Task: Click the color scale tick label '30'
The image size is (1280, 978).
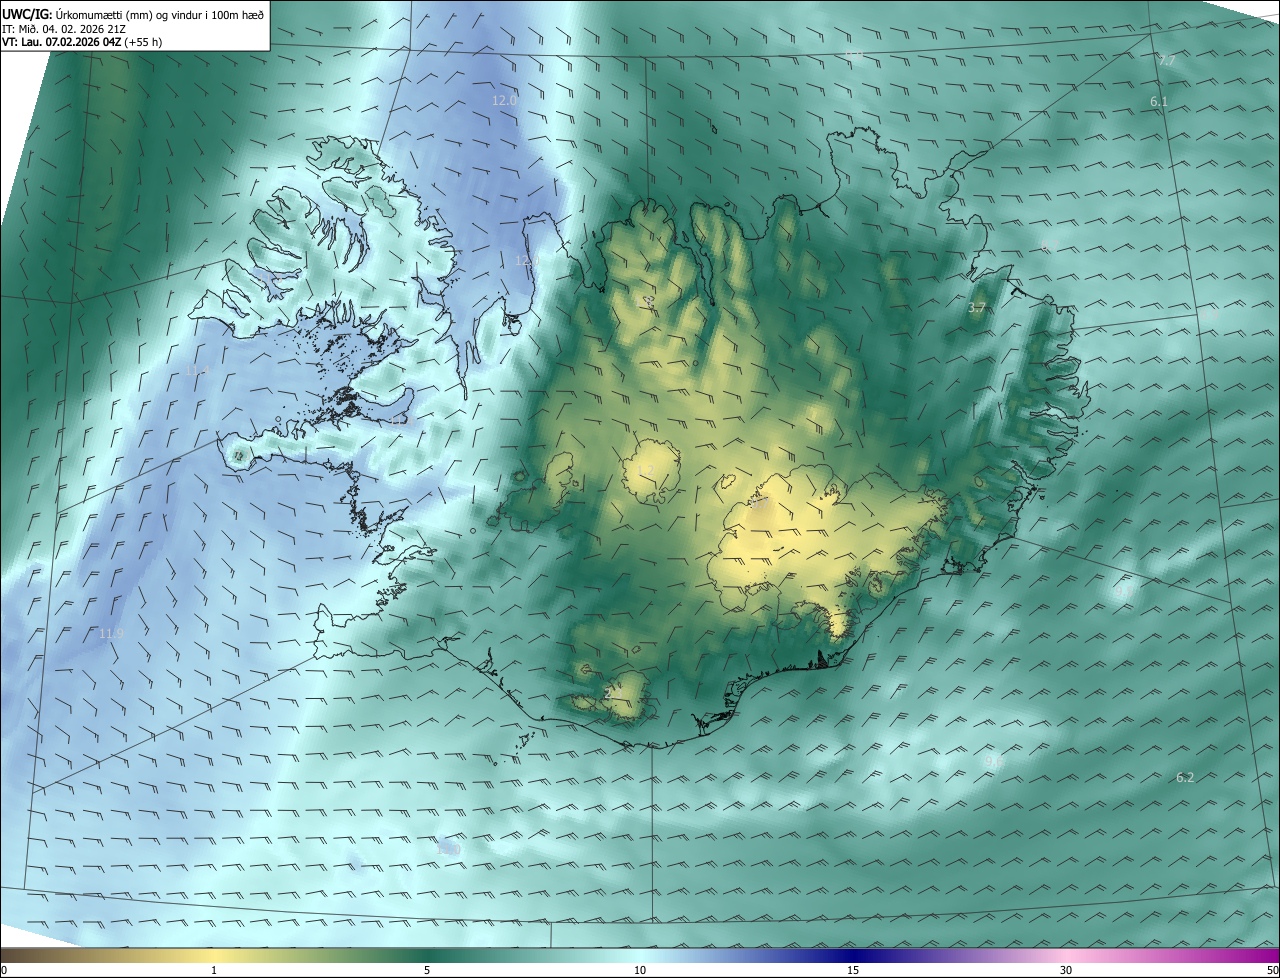Action: coord(1066,970)
